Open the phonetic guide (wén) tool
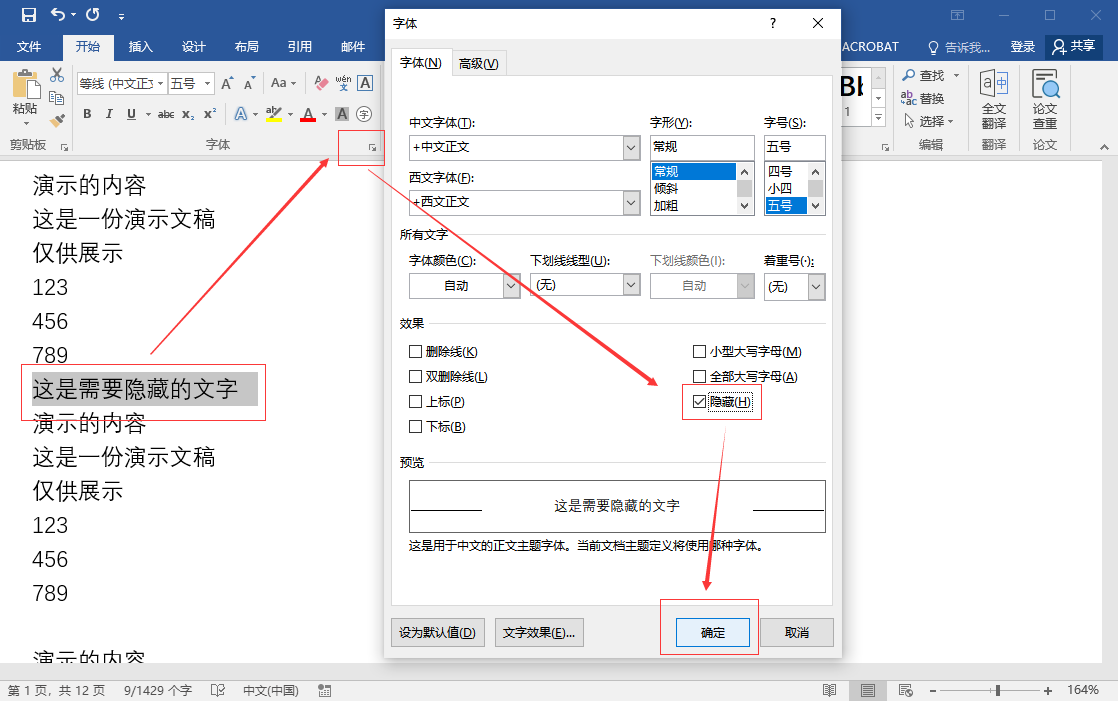 pos(343,83)
